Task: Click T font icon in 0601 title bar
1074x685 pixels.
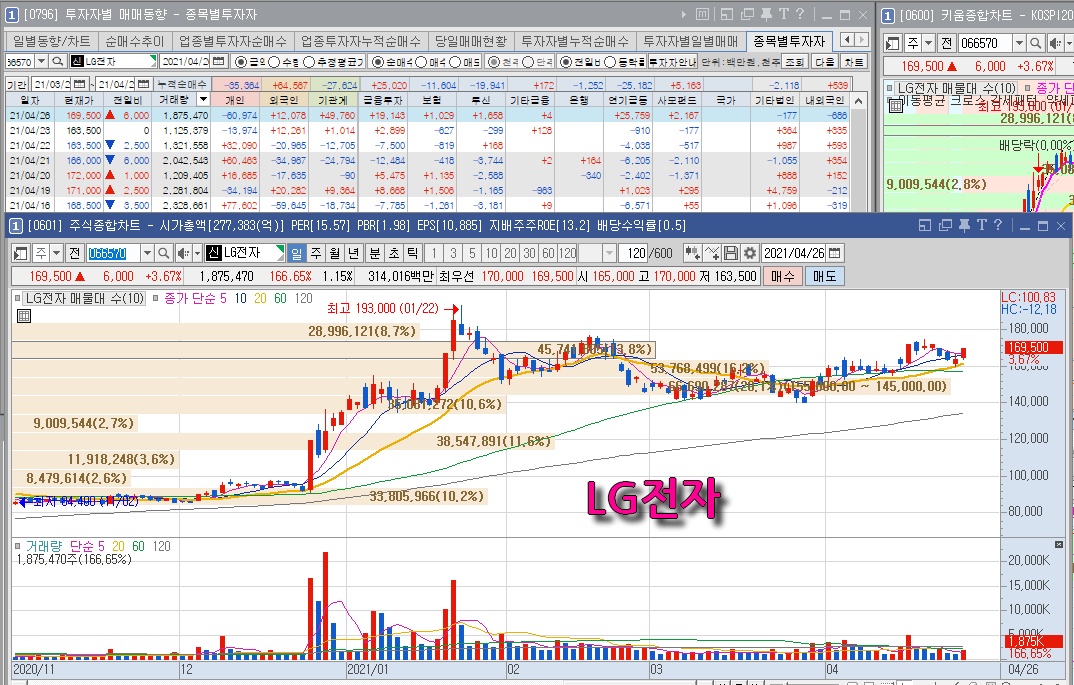Action: coord(981,225)
